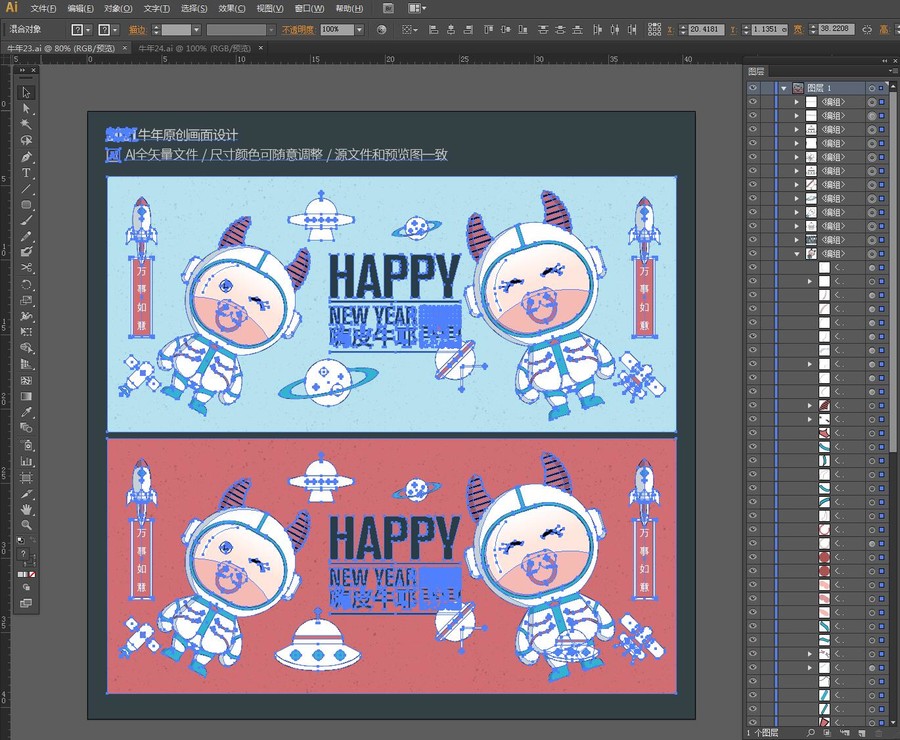Select the Column Graph tool

(x=26, y=461)
